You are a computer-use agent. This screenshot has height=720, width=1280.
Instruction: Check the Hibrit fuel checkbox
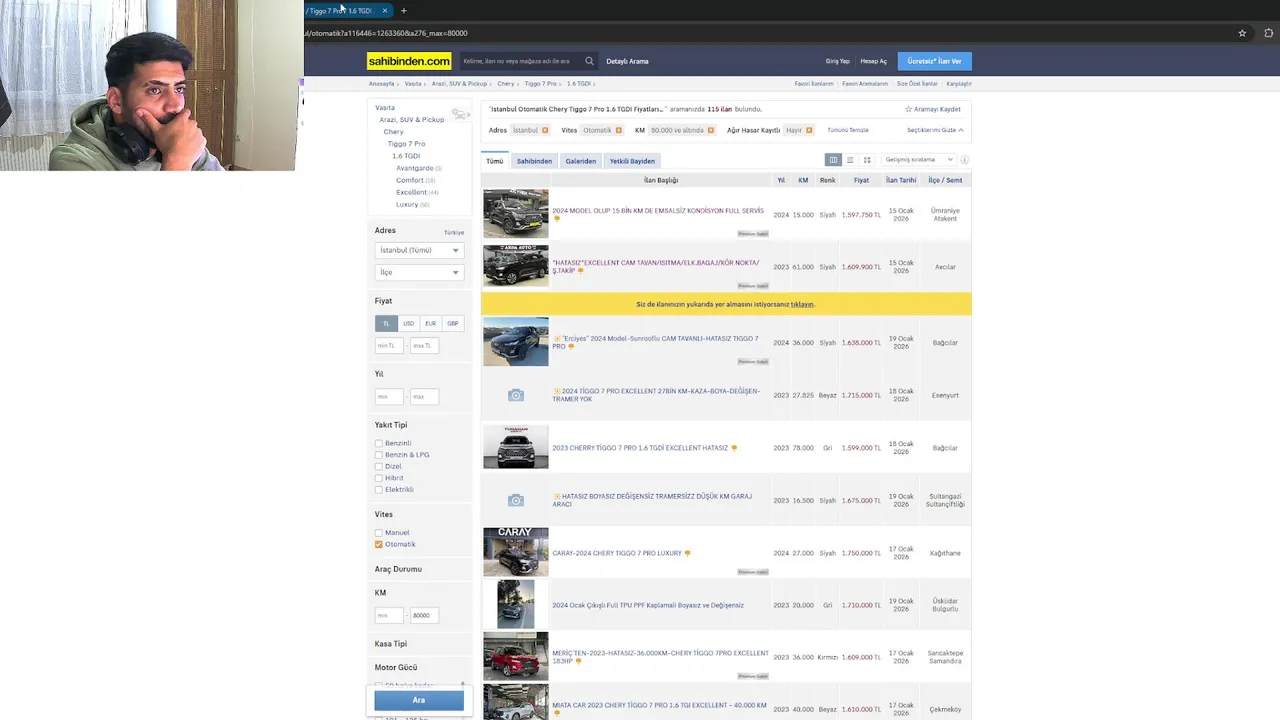tap(379, 478)
